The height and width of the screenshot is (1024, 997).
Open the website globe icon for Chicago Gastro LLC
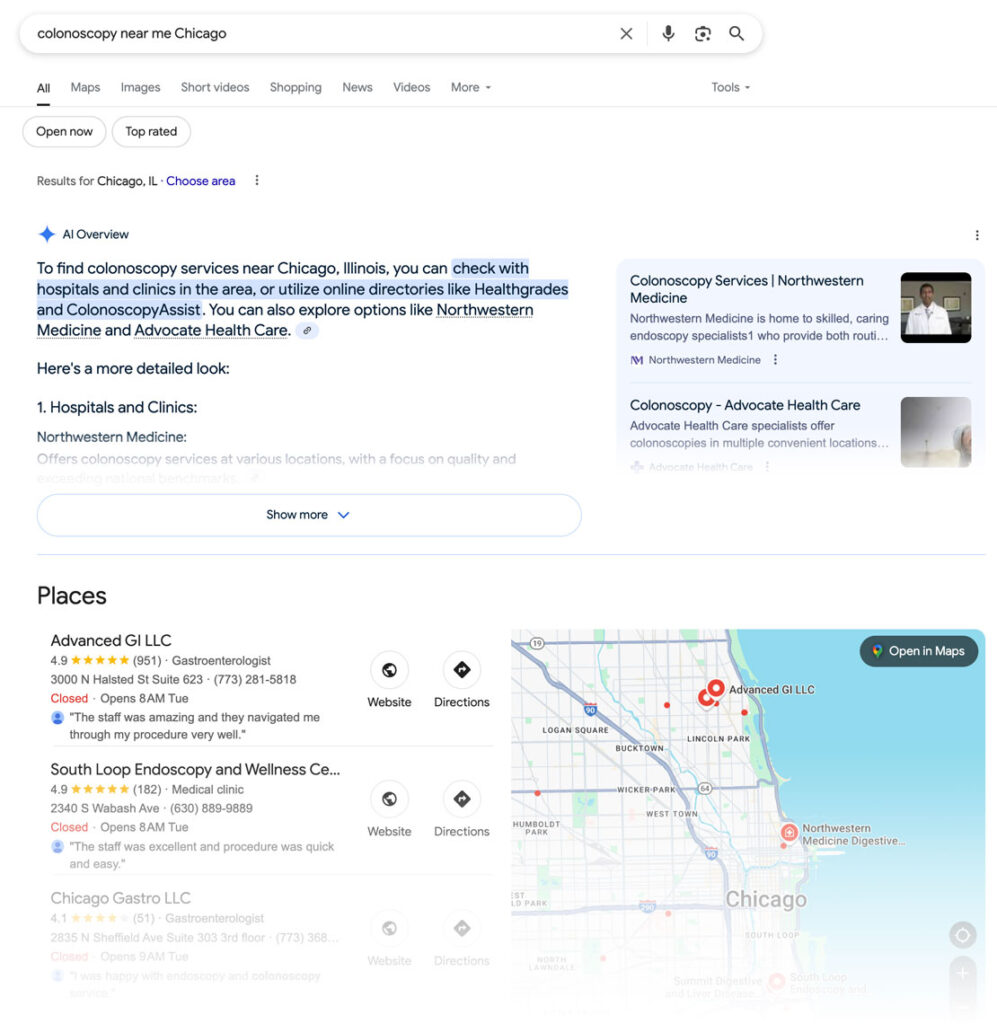point(389,929)
